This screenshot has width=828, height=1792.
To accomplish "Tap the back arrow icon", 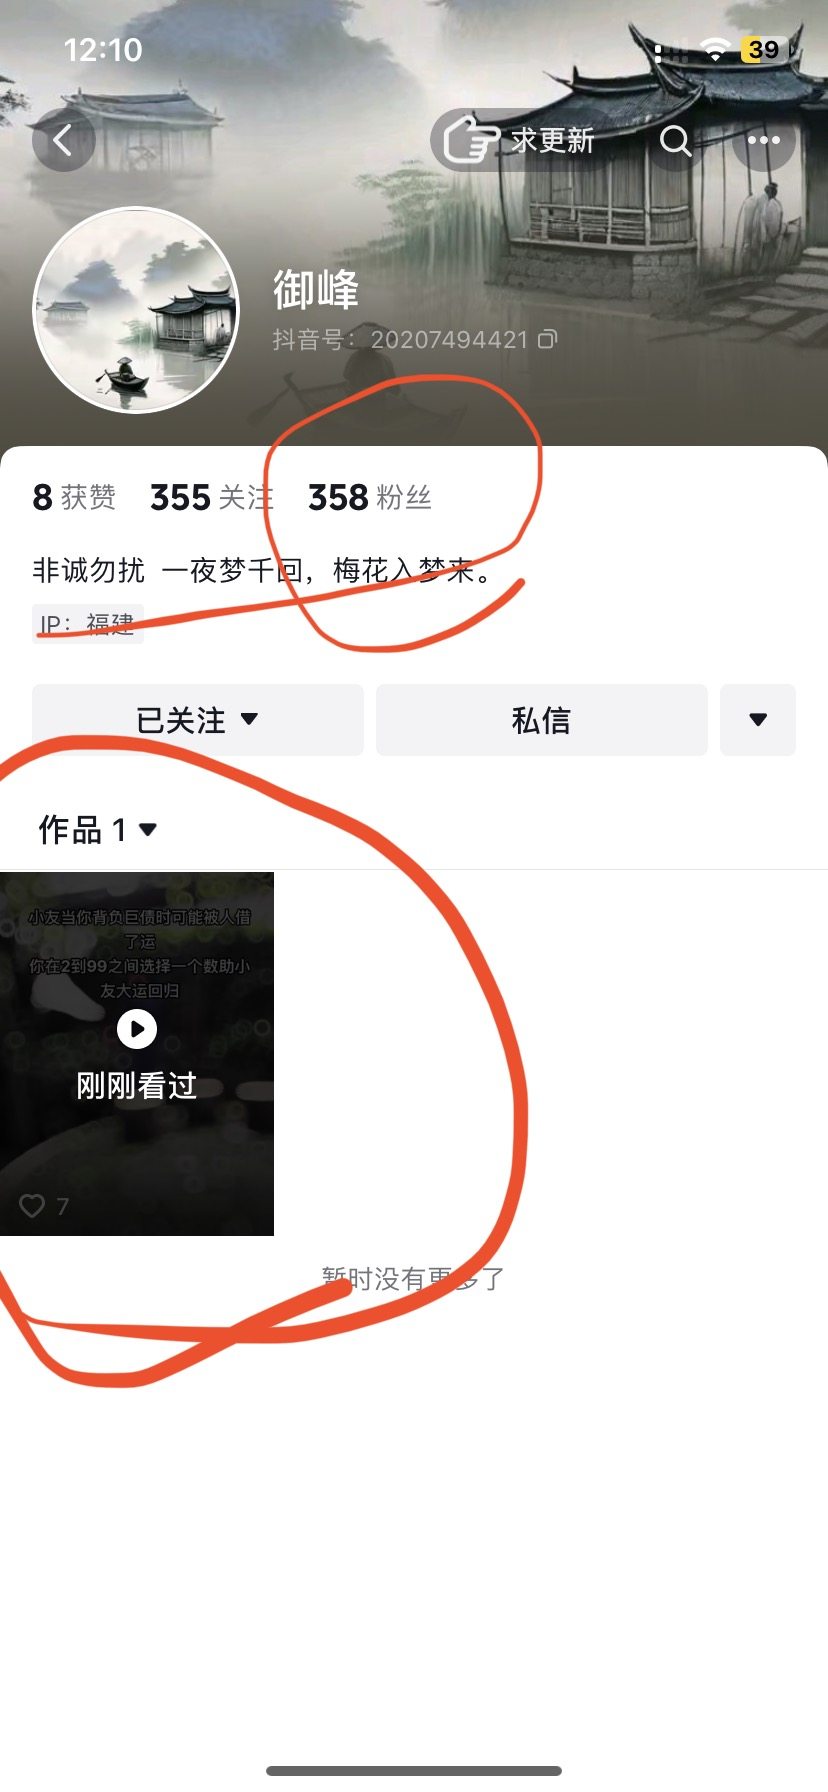I will coord(63,140).
